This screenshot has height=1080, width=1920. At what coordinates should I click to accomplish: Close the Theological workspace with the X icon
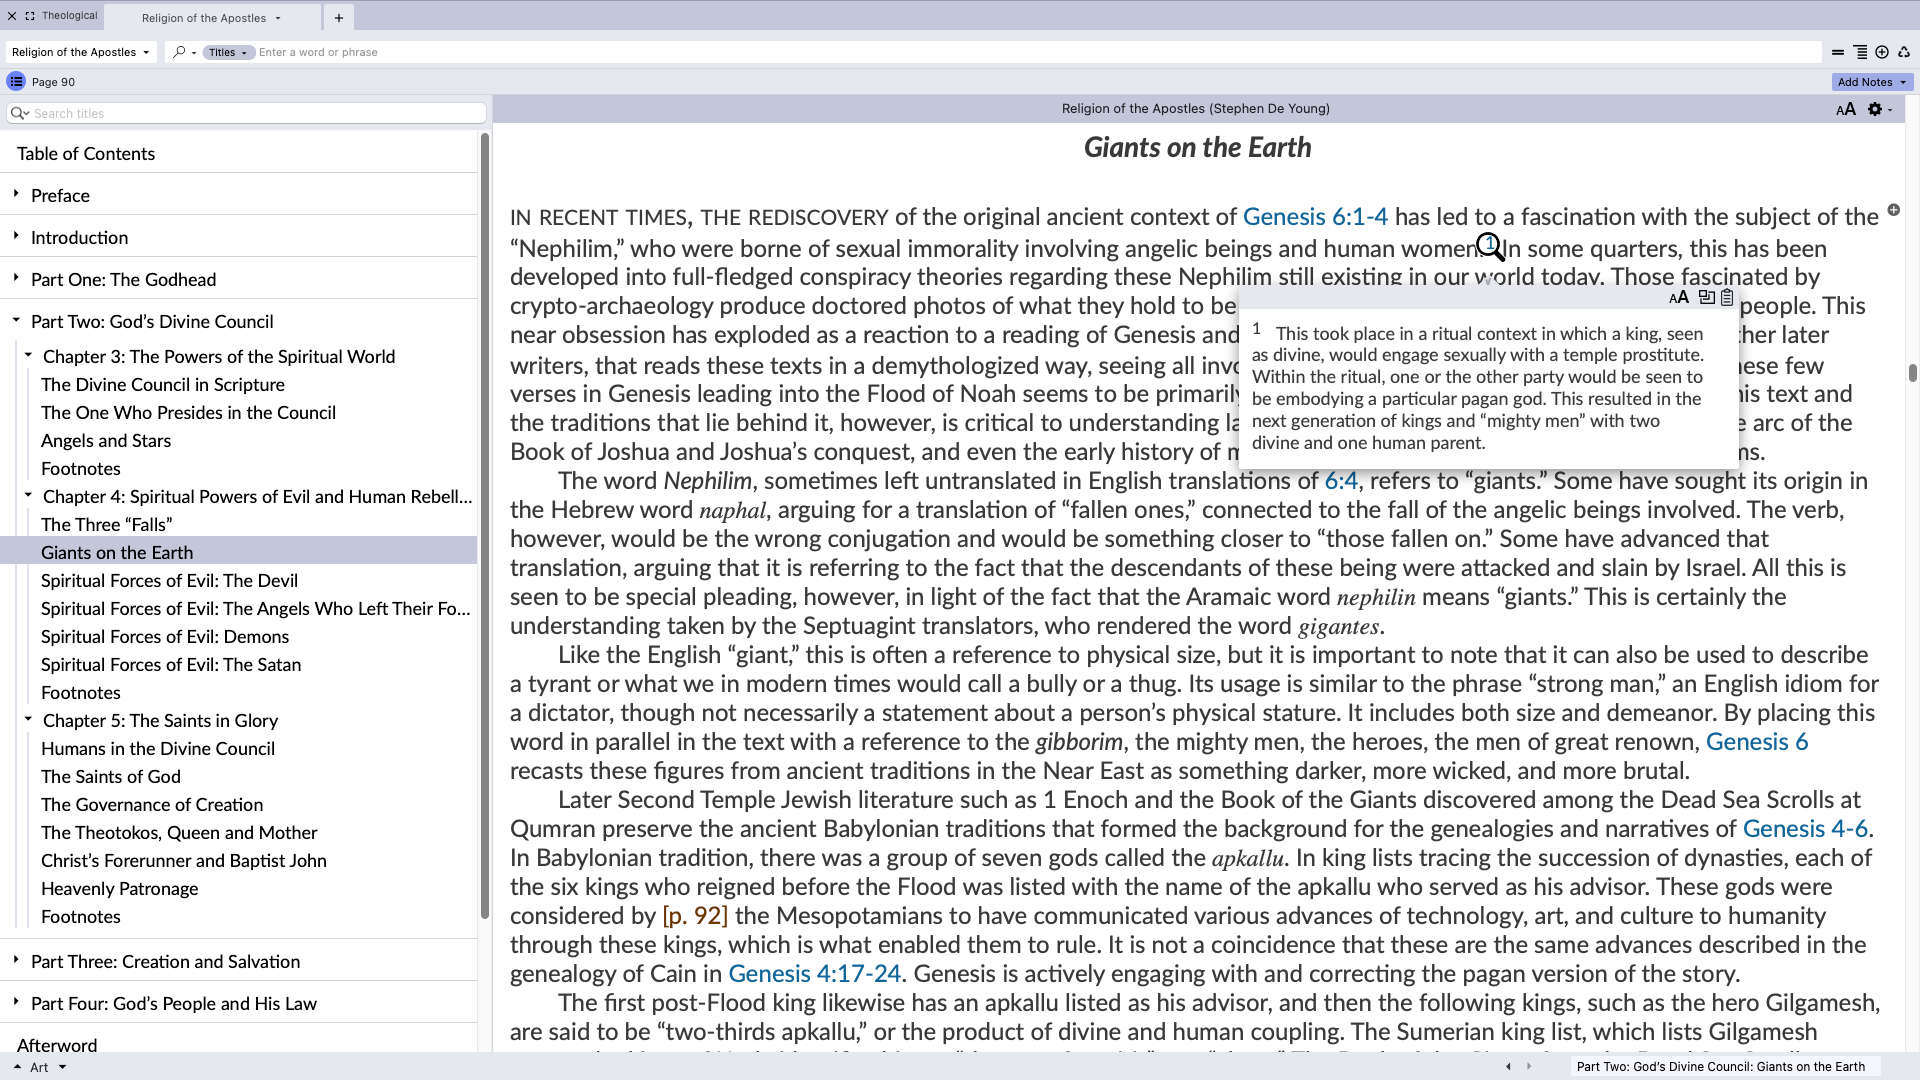click(x=12, y=16)
